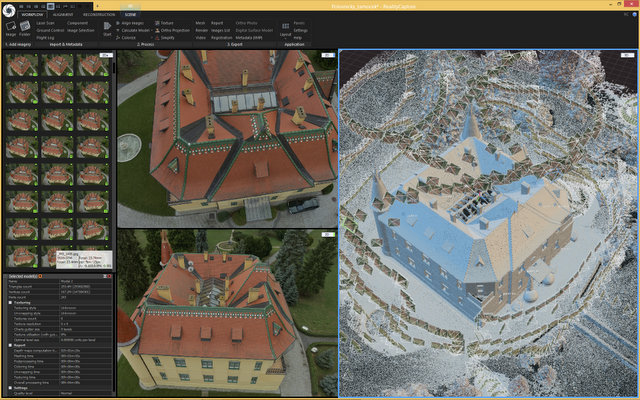This screenshot has height=400, width=640.
Task: Click the Ortho Projection tool
Action: pyautogui.click(x=174, y=29)
